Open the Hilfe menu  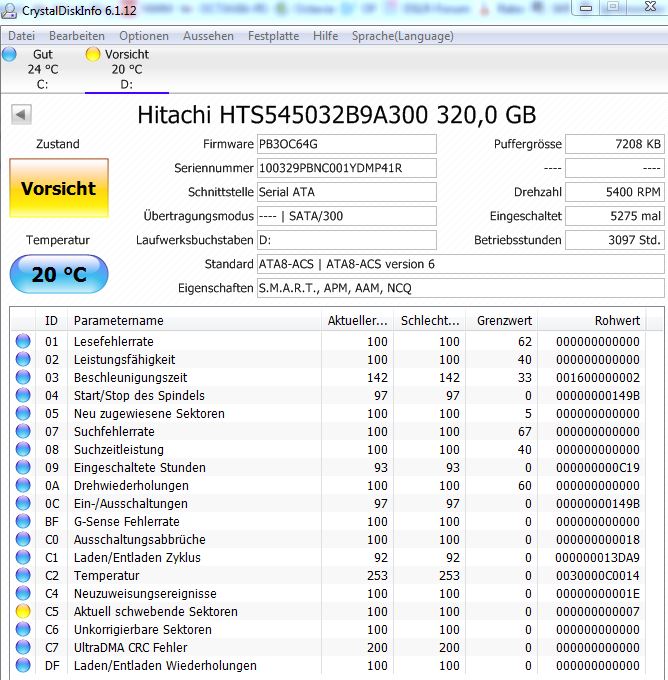[325, 36]
